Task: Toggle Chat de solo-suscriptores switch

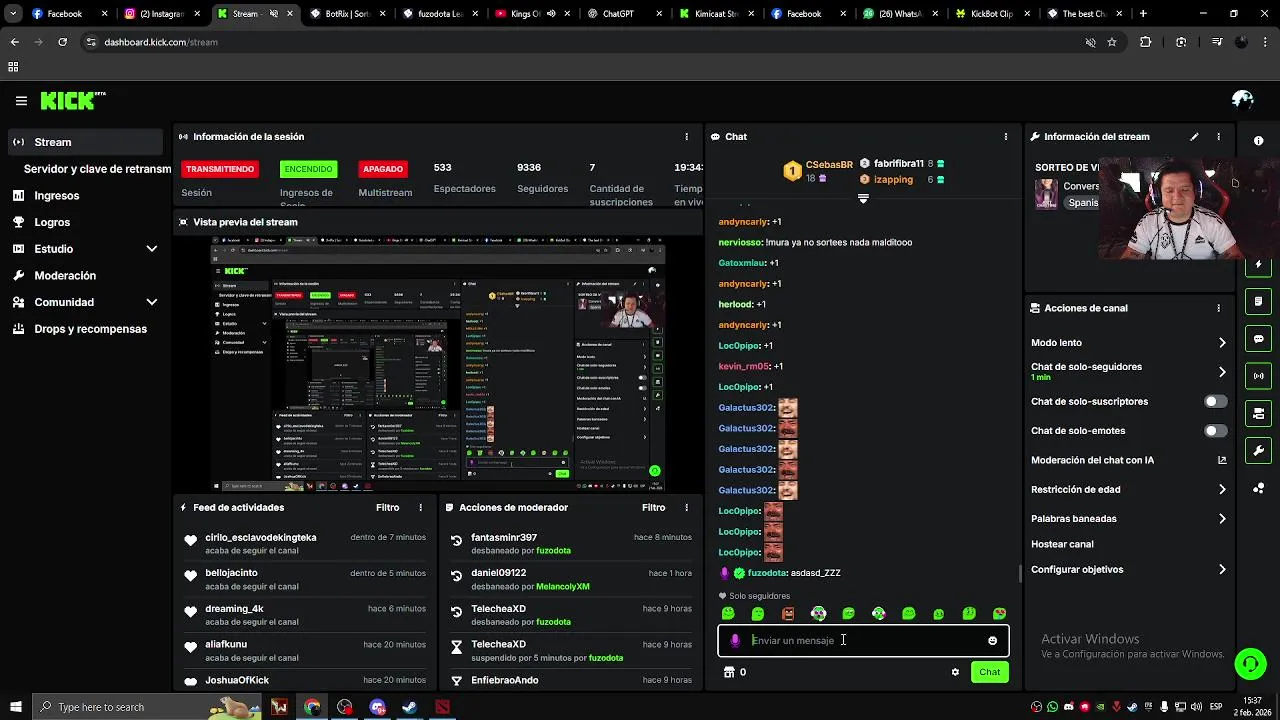Action: click(1215, 401)
